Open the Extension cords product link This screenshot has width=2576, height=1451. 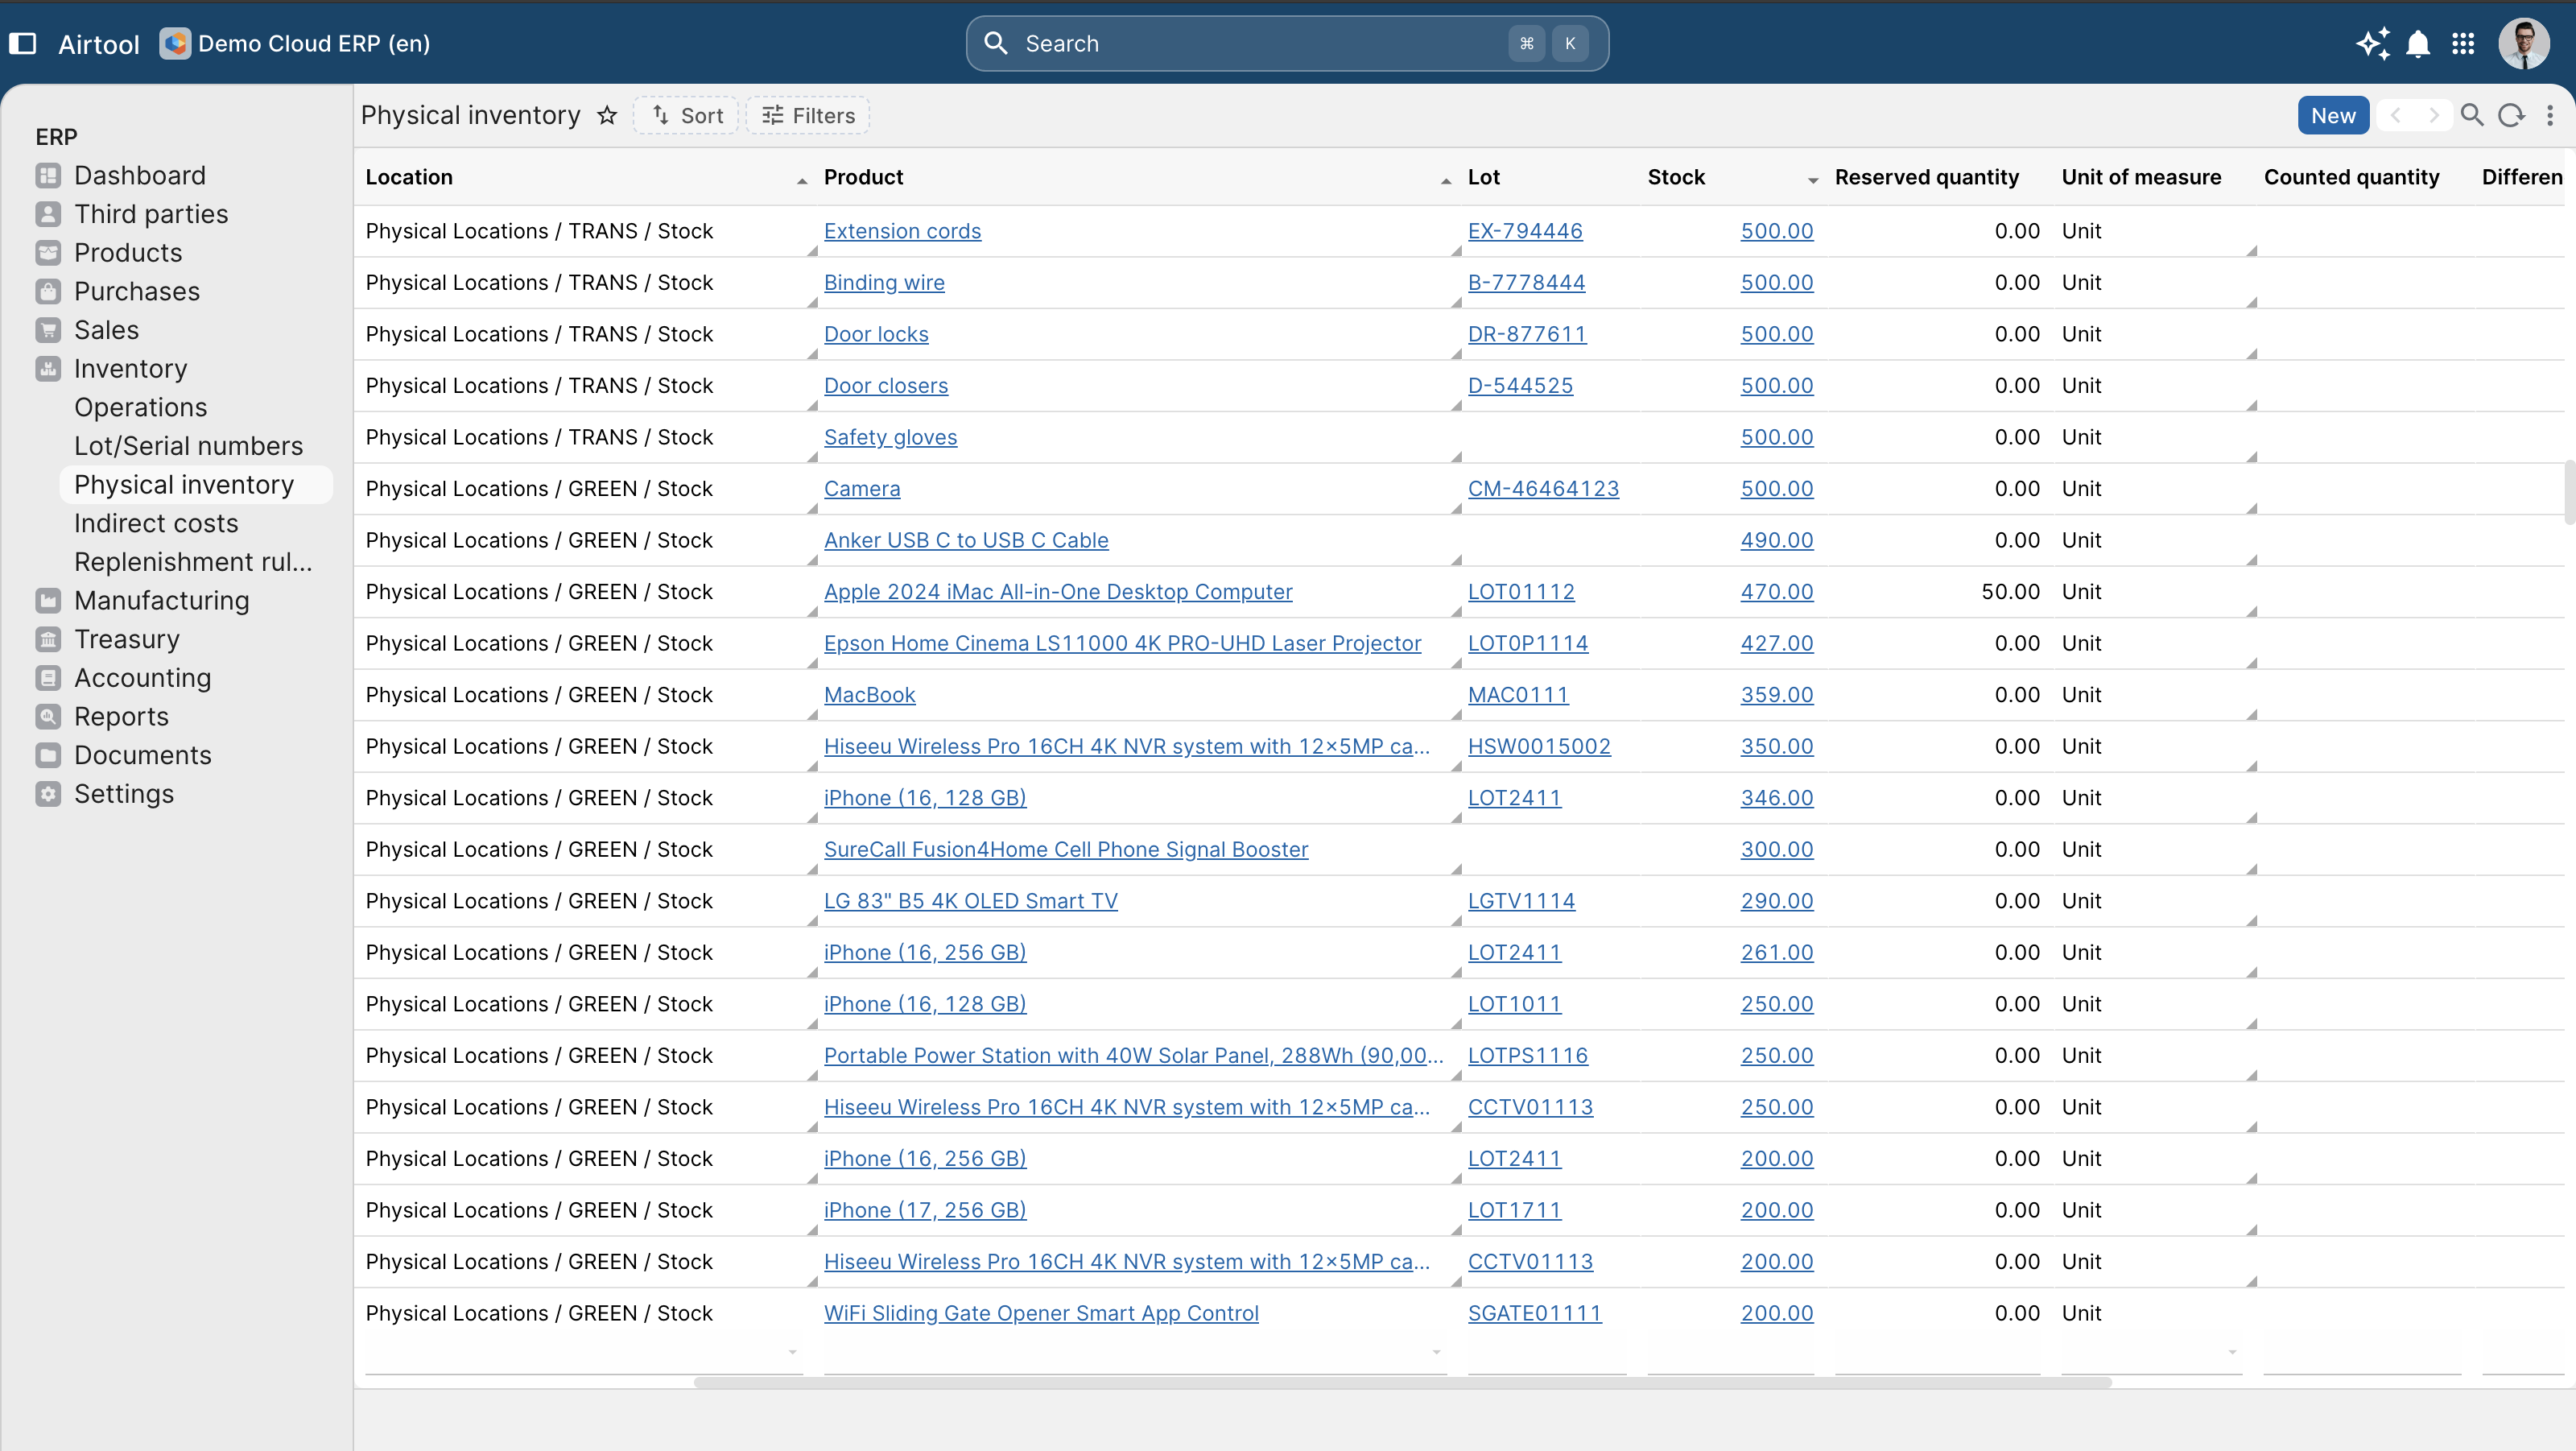coord(902,231)
